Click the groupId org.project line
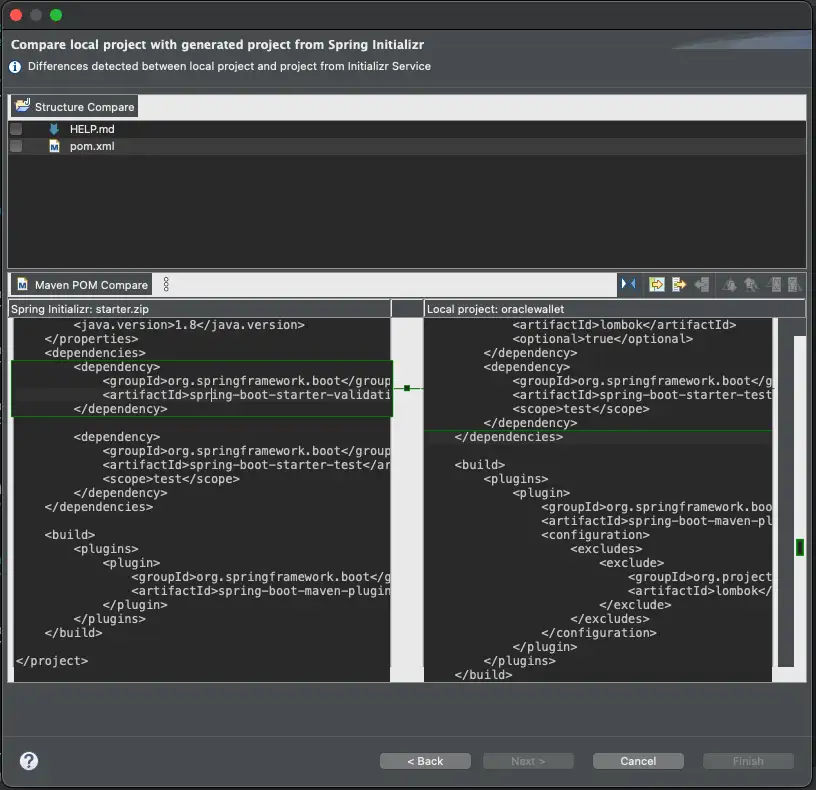The width and height of the screenshot is (816, 790). (699, 577)
